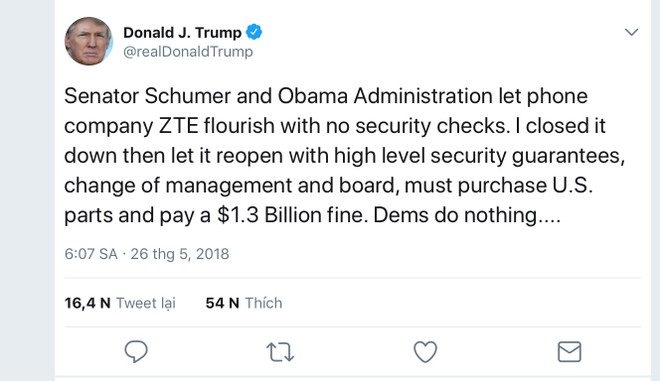
Task: Open tweet options chevron menu
Action: 631,32
